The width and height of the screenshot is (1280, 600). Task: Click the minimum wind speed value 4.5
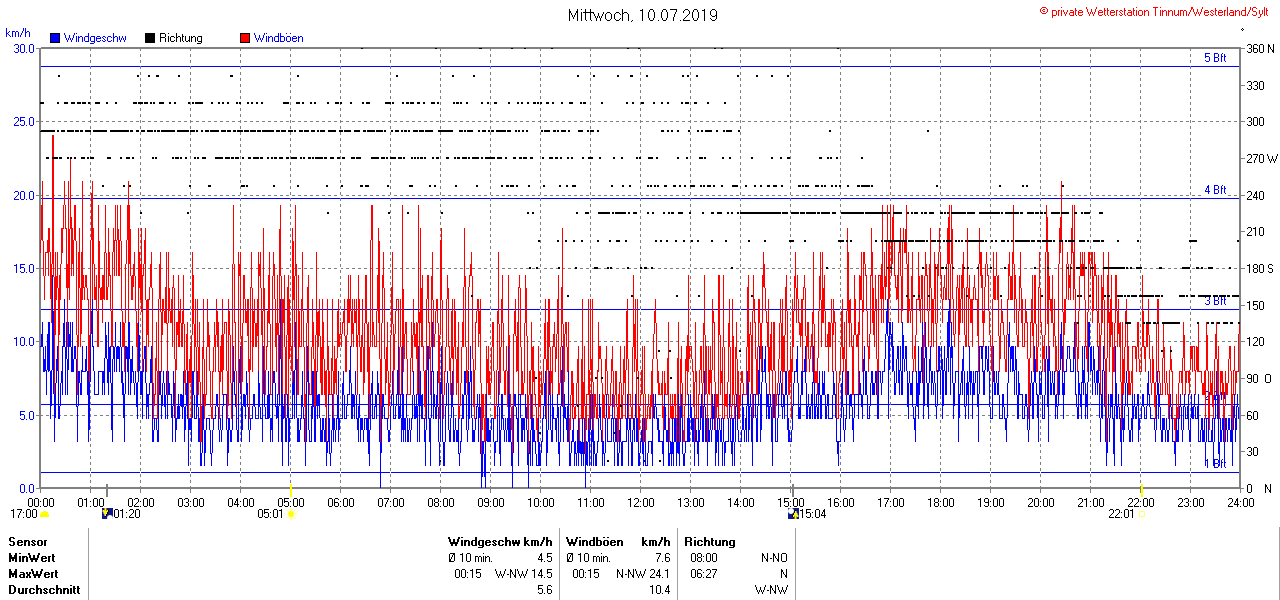tap(545, 558)
